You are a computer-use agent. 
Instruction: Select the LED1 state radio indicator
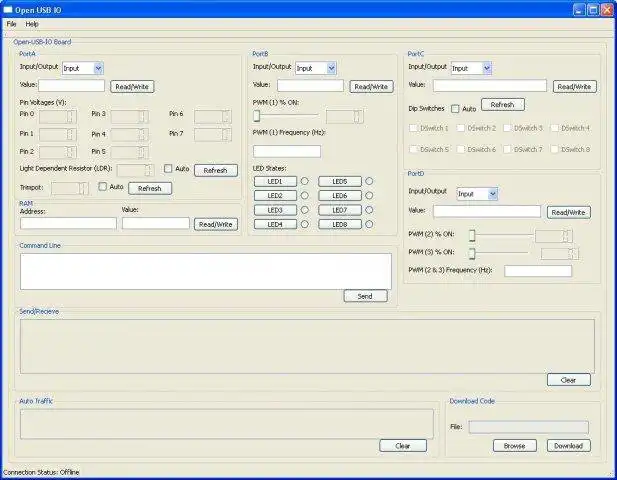tap(305, 181)
